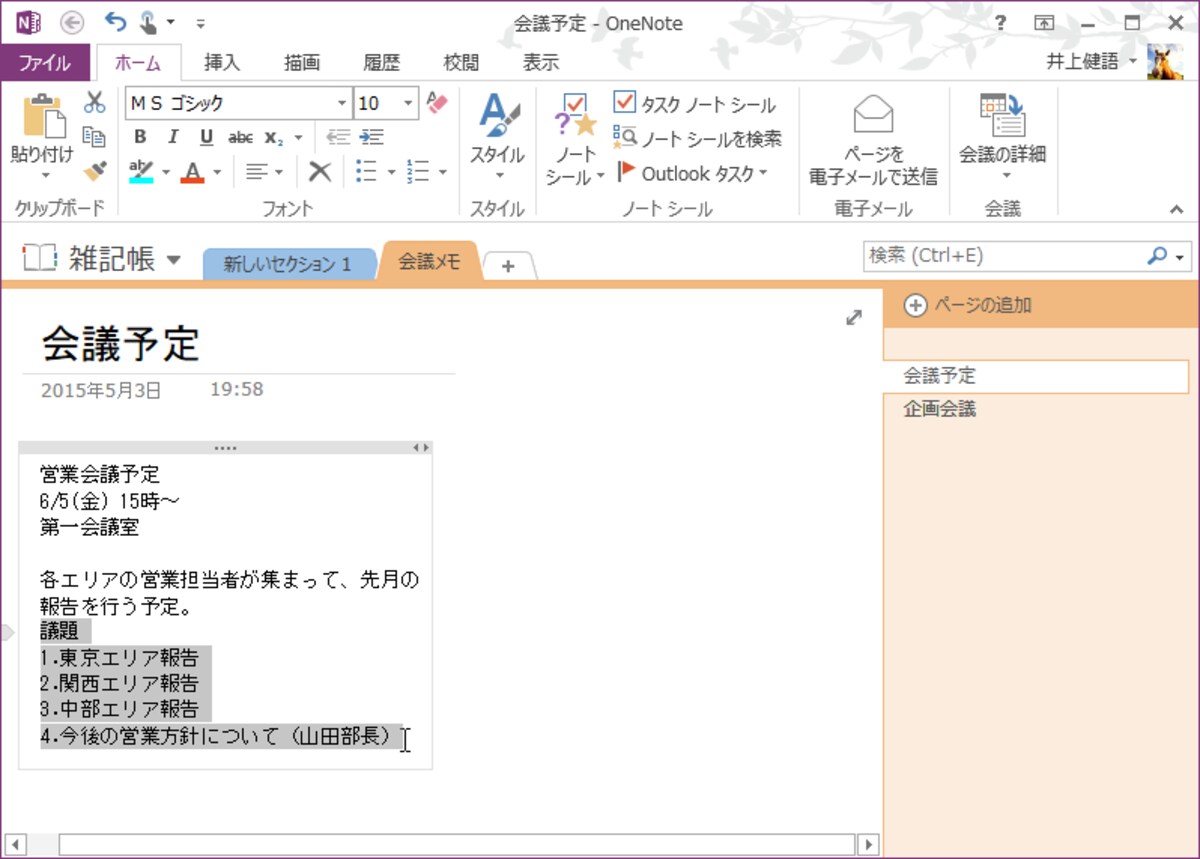This screenshot has width=1200, height=859.
Task: Open the スタイル styles gallery
Action: coord(497,138)
